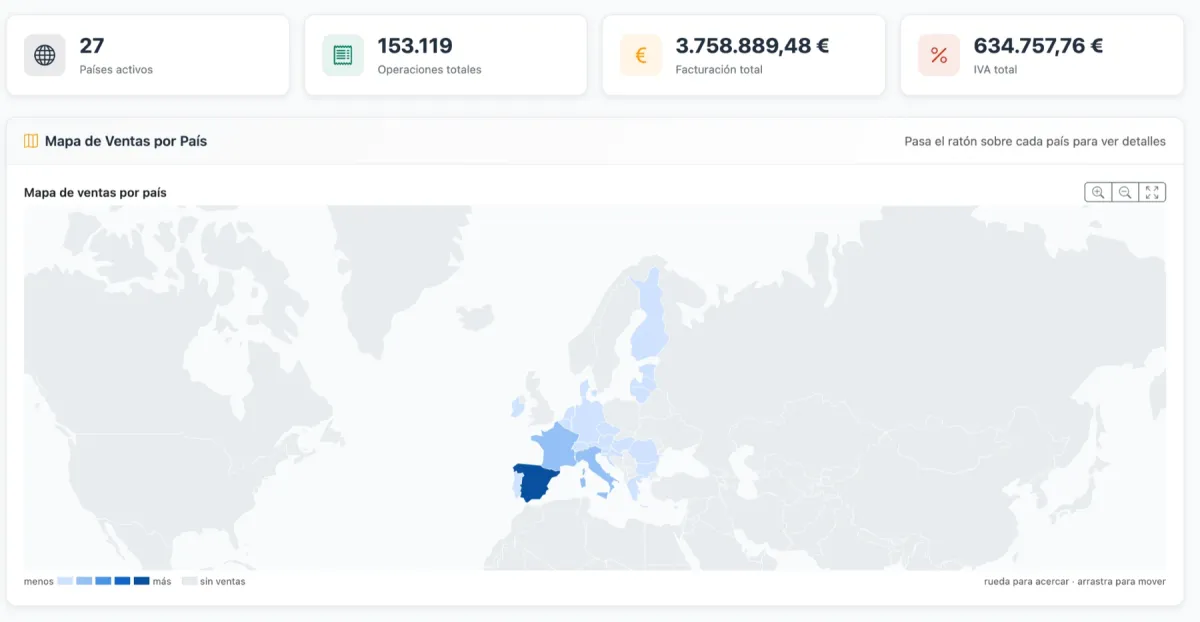Image resolution: width=1200 pixels, height=622 pixels.
Task: Click the lightest blue legend swatch
Action: point(65,581)
